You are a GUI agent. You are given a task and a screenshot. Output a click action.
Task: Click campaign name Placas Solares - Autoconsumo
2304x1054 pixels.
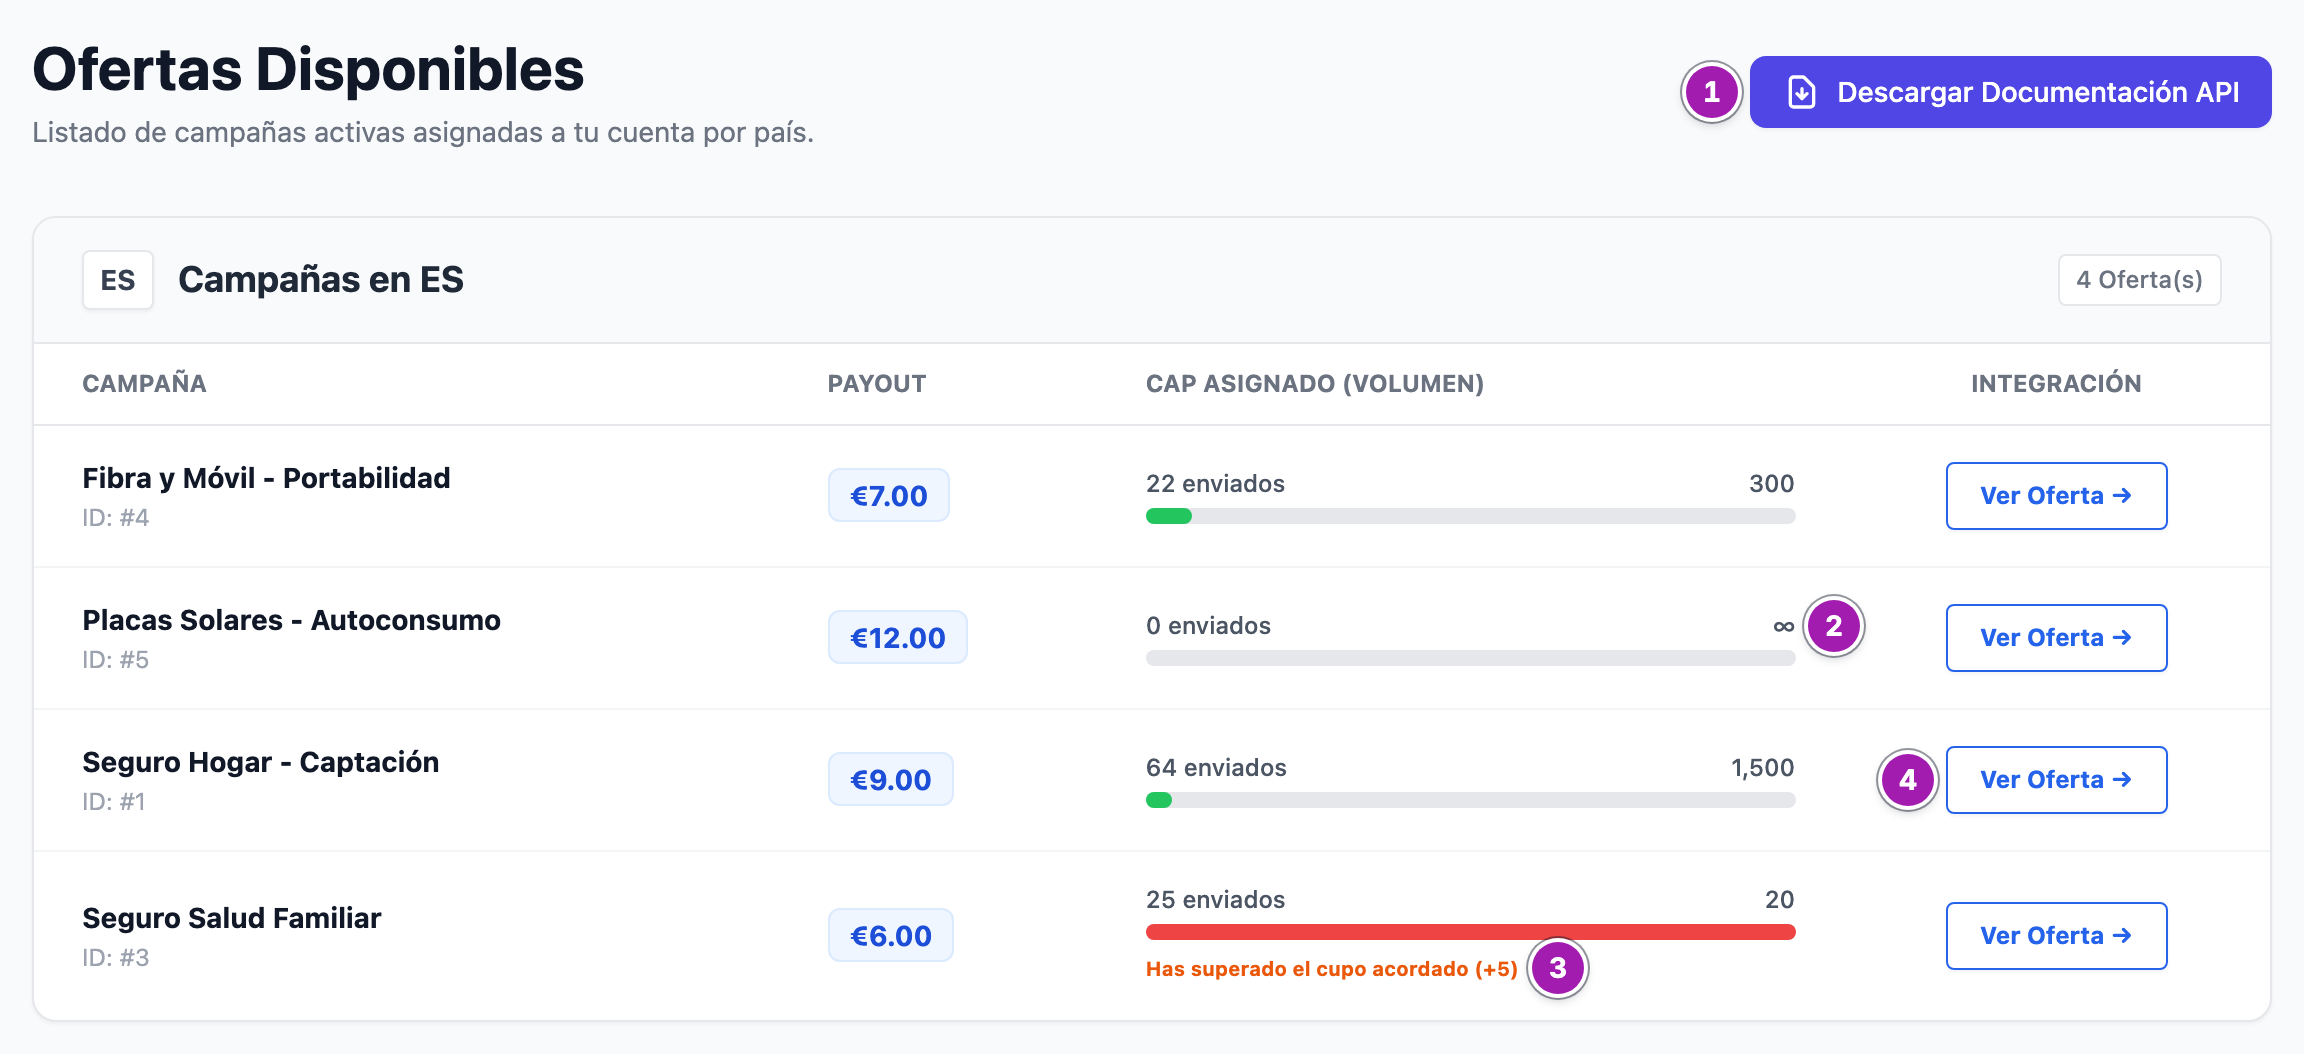(x=291, y=620)
